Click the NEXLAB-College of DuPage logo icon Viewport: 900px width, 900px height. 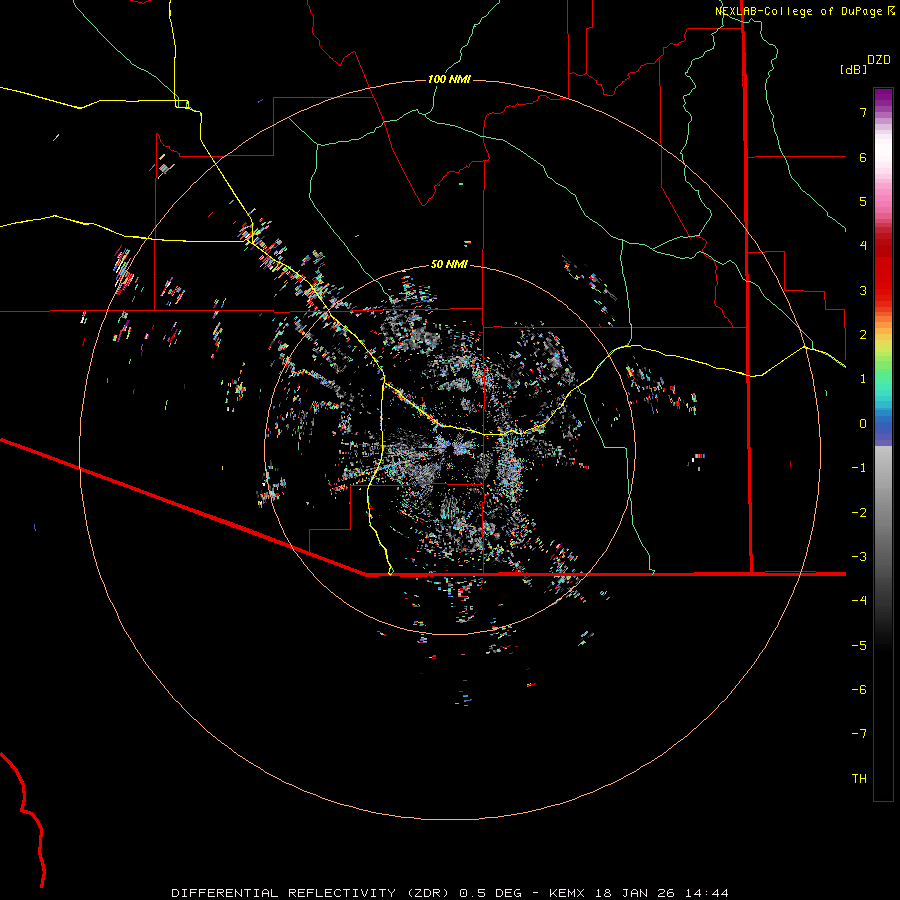coord(891,10)
